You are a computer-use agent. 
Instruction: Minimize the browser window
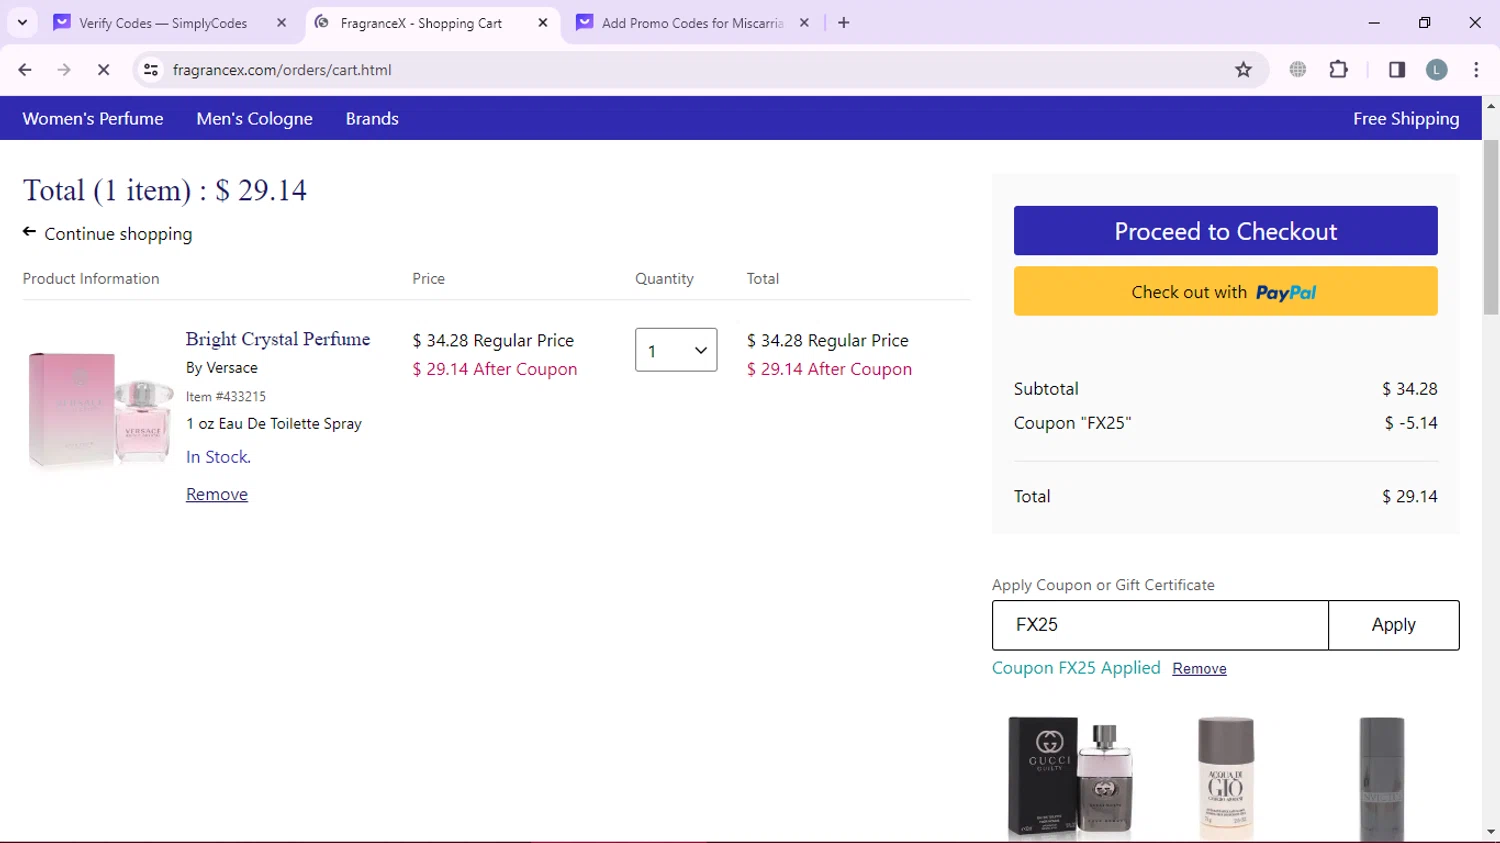(1374, 22)
